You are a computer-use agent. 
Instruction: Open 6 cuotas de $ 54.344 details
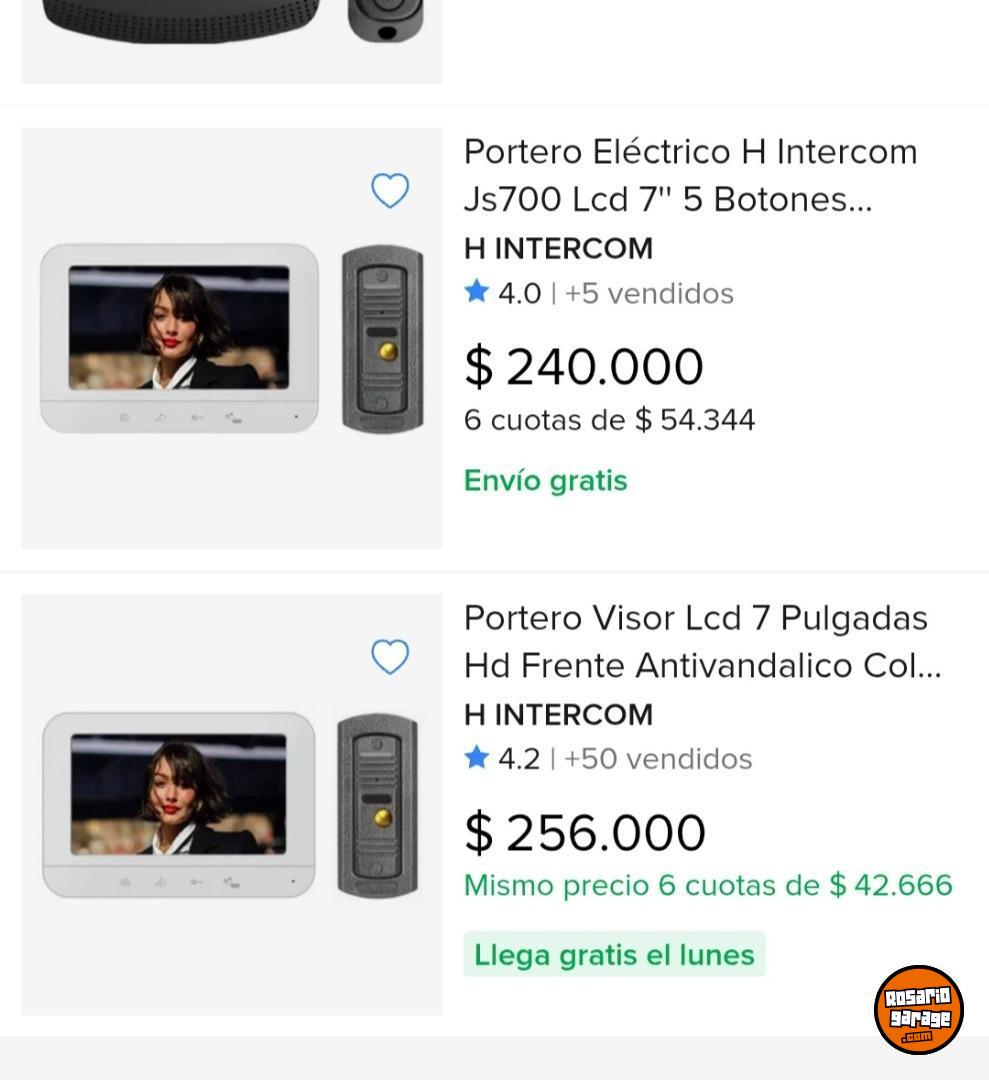tap(609, 420)
